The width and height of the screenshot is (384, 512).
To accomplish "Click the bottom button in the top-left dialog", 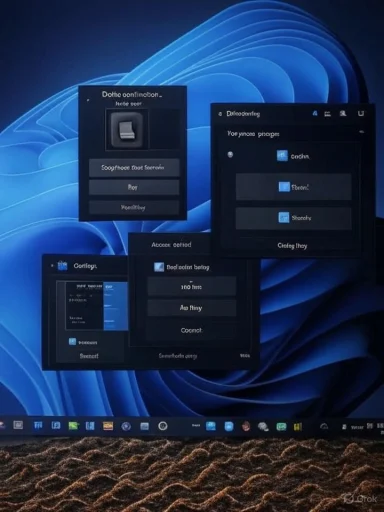I will [x=134, y=207].
